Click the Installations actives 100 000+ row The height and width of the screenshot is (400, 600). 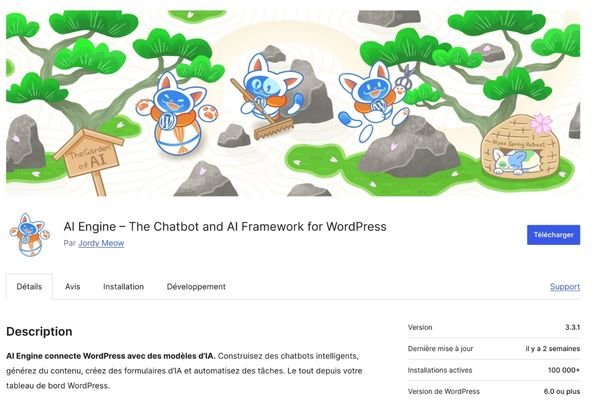click(494, 370)
